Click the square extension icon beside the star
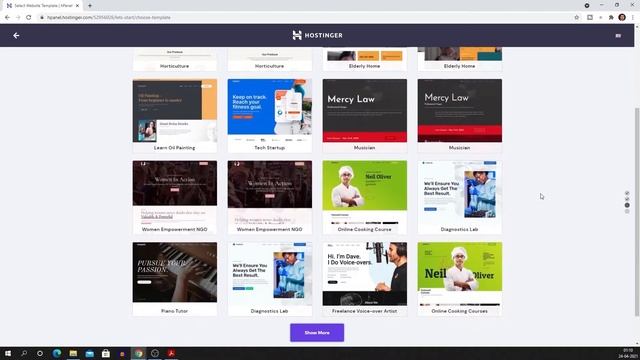This screenshot has height=360, width=640. point(590,18)
